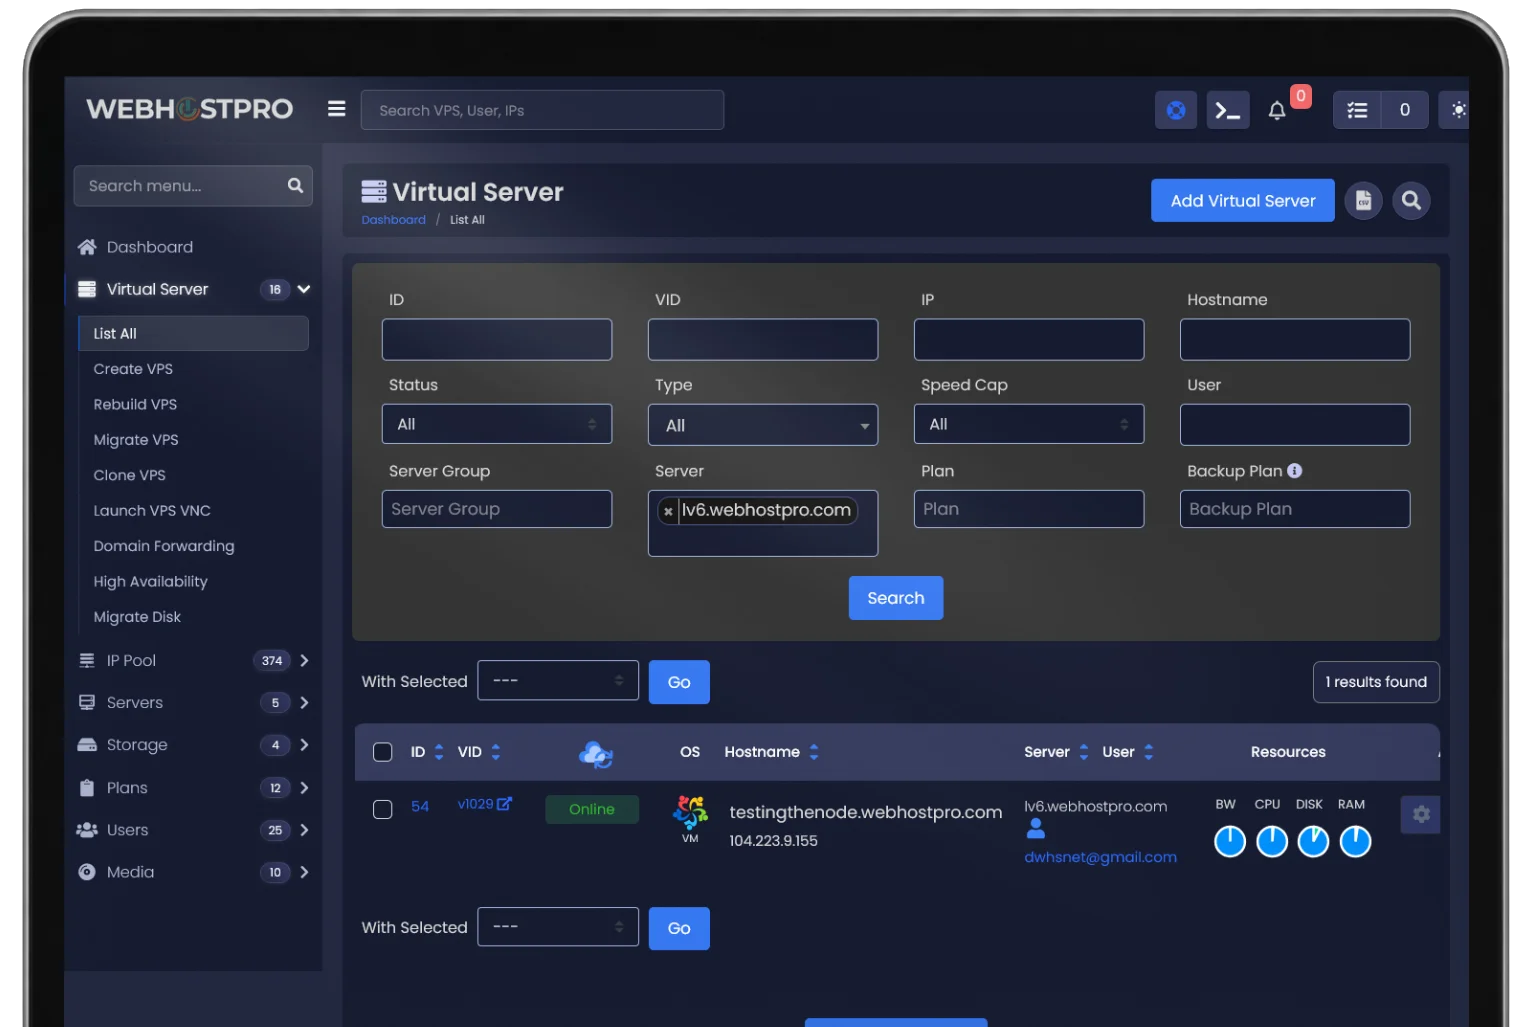Click the Dashboard home icon
This screenshot has height=1027, width=1532.
point(87,247)
